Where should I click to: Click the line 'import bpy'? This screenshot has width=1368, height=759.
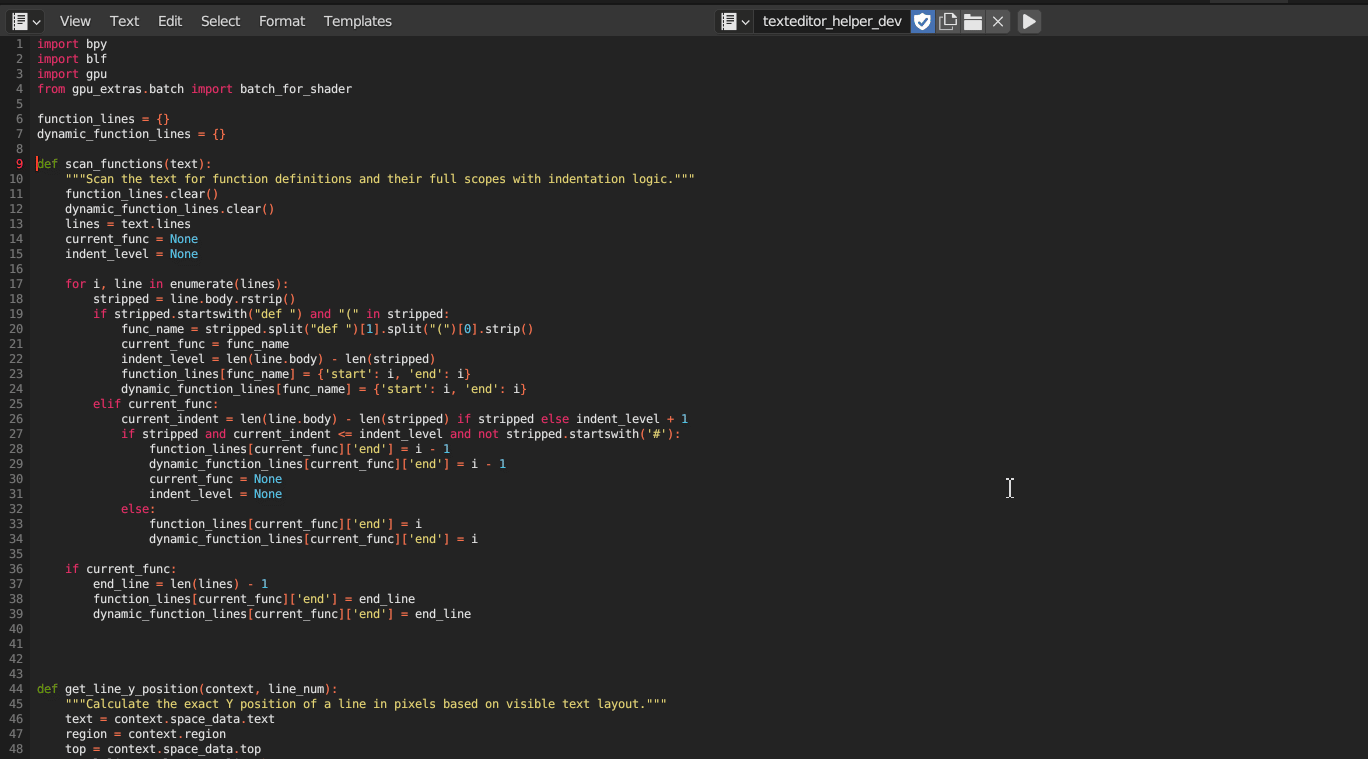[72, 44]
